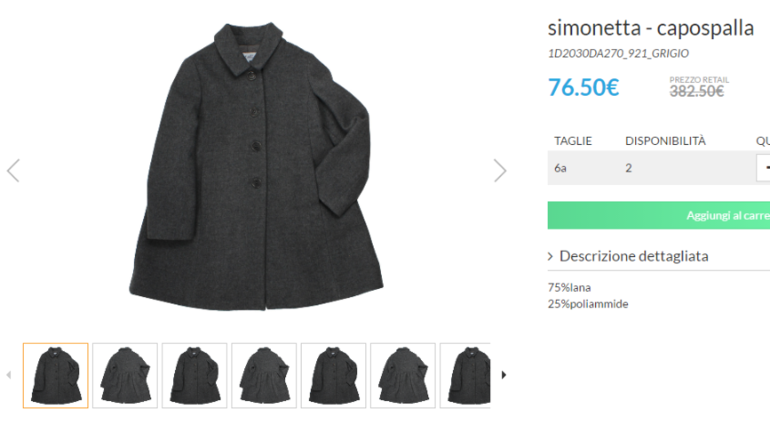Screen dimensions: 770x433
Task: Choose the fourth coat thumbnail
Action: tap(264, 375)
